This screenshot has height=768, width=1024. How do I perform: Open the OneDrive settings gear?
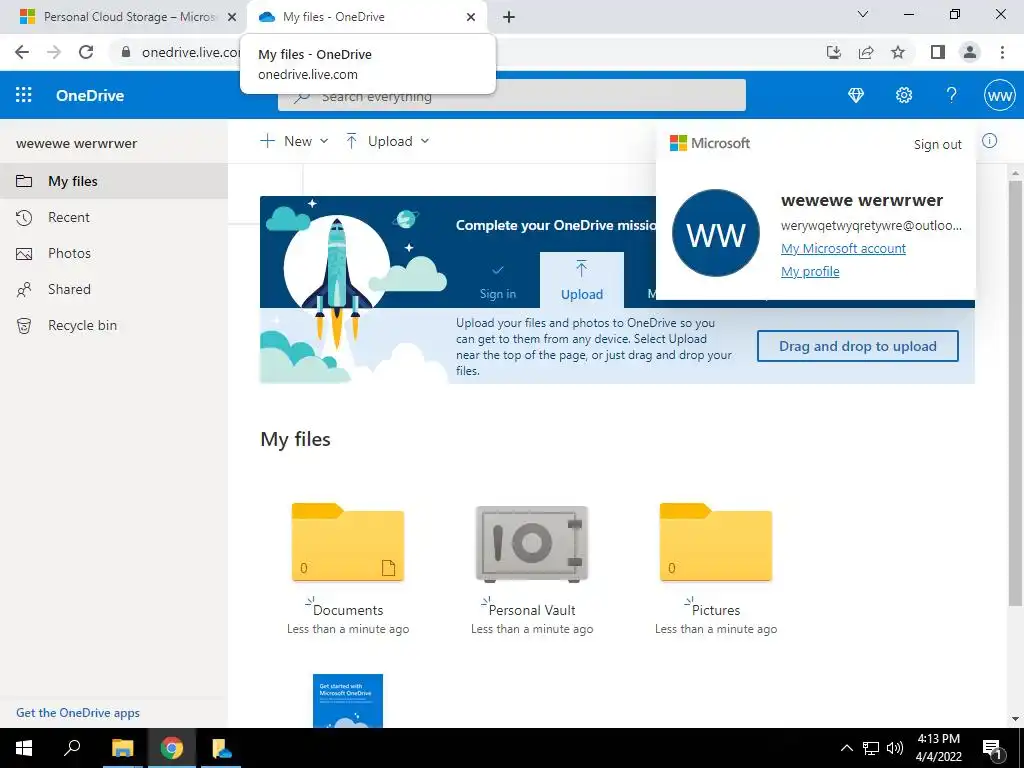pyautogui.click(x=904, y=95)
